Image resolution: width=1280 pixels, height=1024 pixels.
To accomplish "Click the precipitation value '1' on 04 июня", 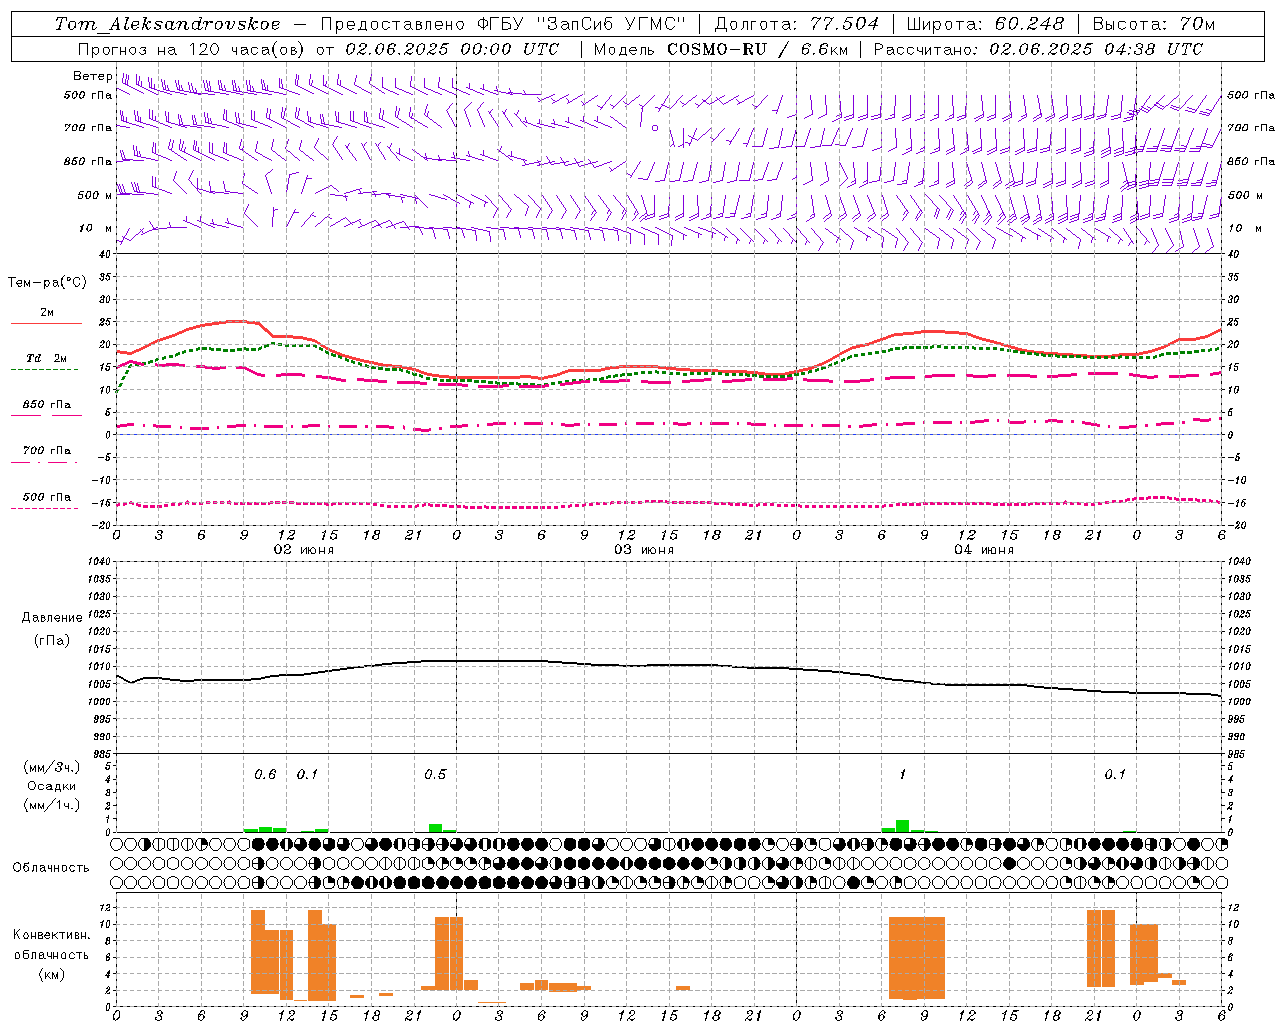I will pos(903,775).
